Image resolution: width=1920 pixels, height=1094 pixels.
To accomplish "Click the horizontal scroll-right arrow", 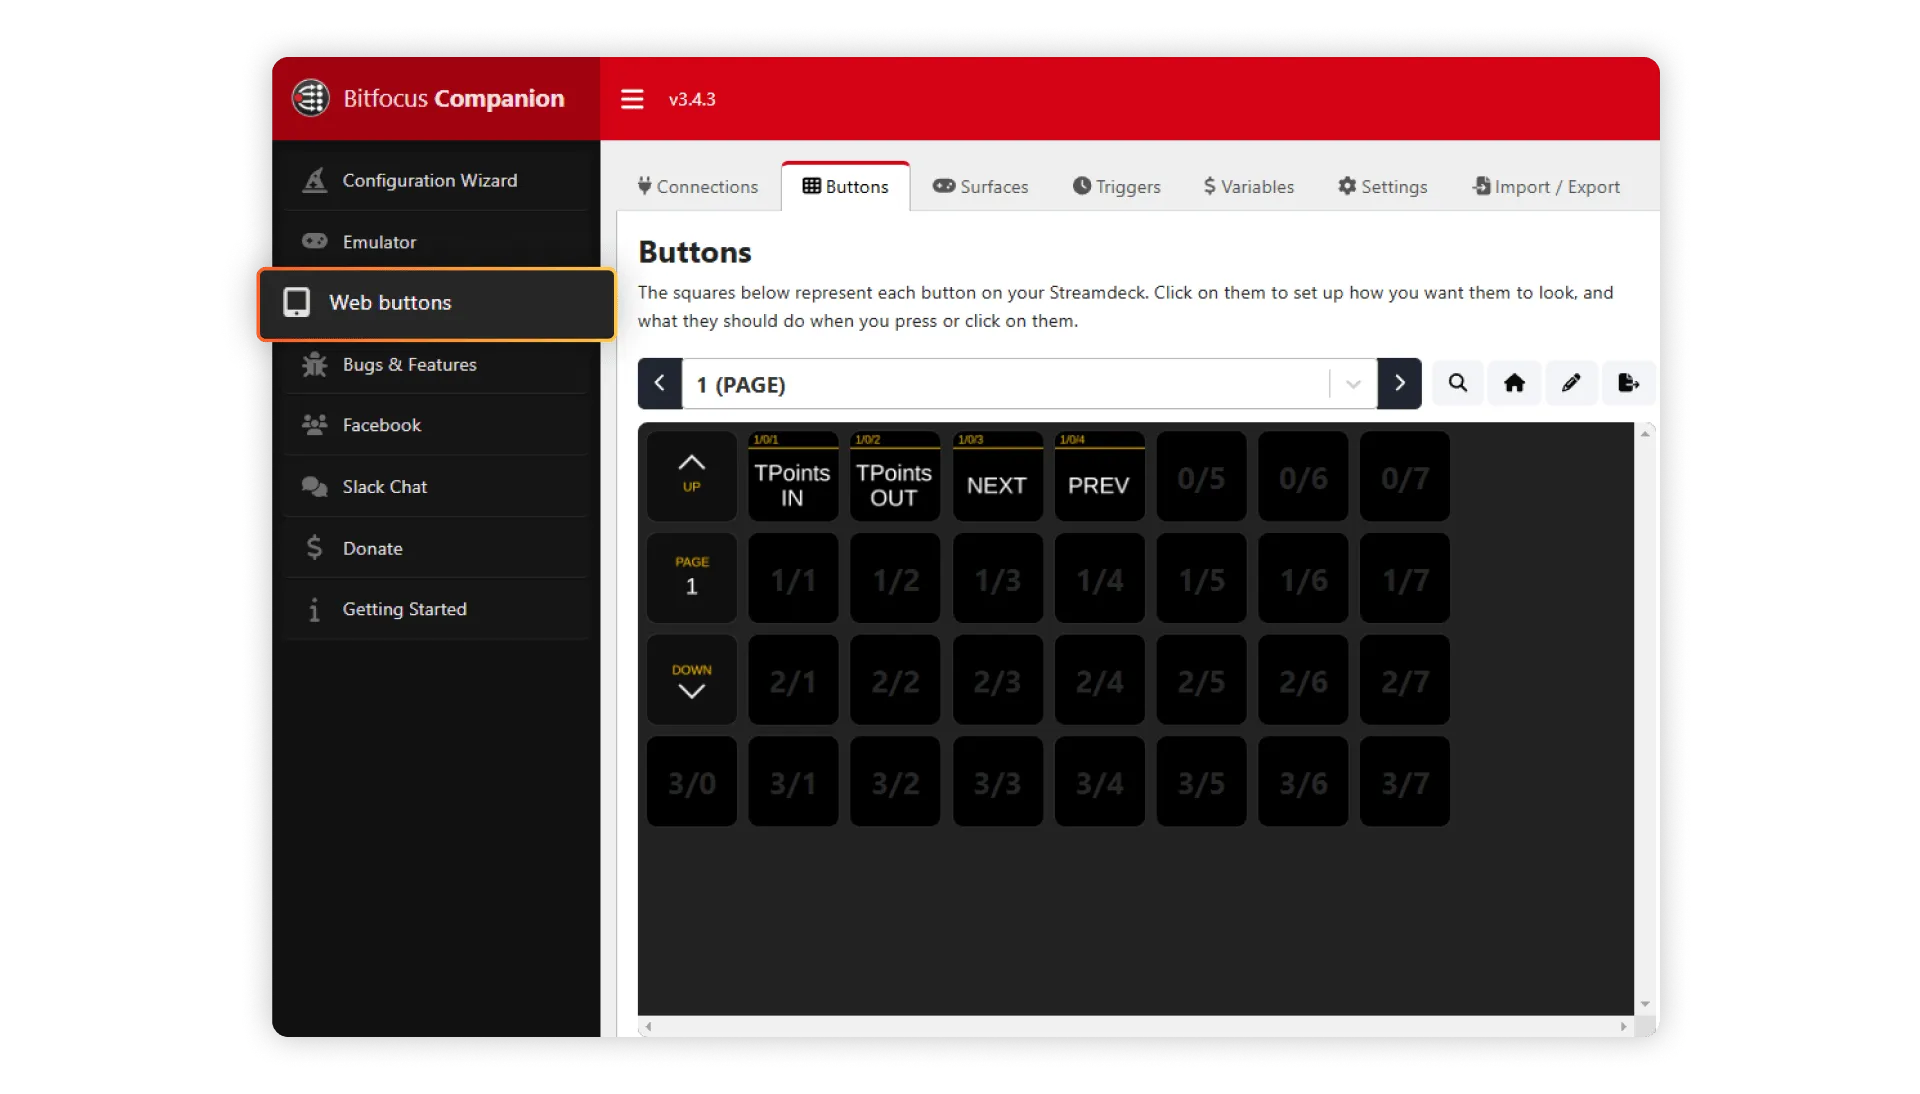I will (x=1623, y=1027).
